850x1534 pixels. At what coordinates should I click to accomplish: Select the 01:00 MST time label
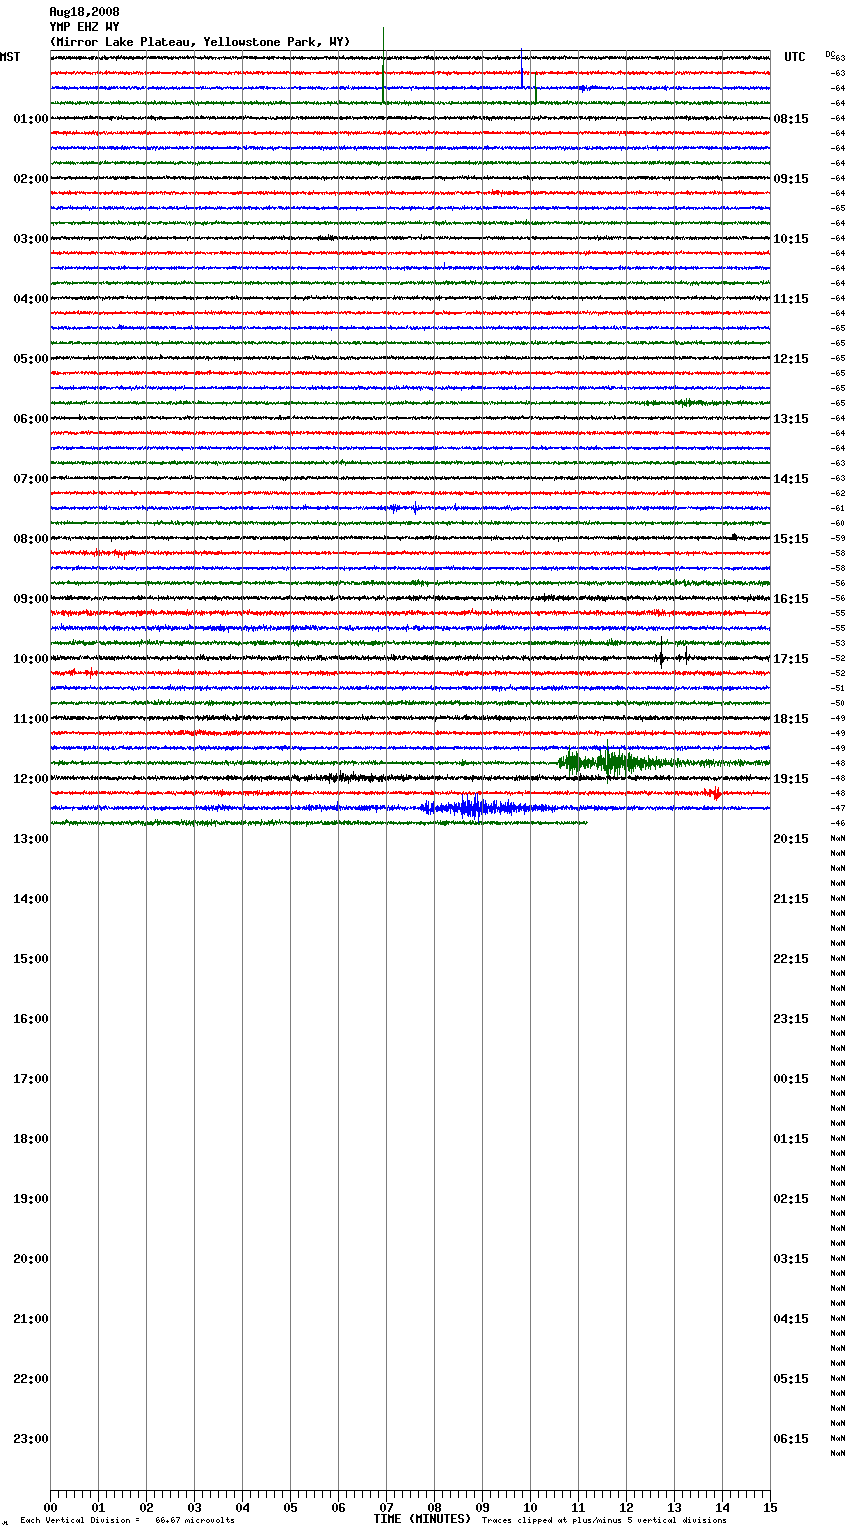31,119
